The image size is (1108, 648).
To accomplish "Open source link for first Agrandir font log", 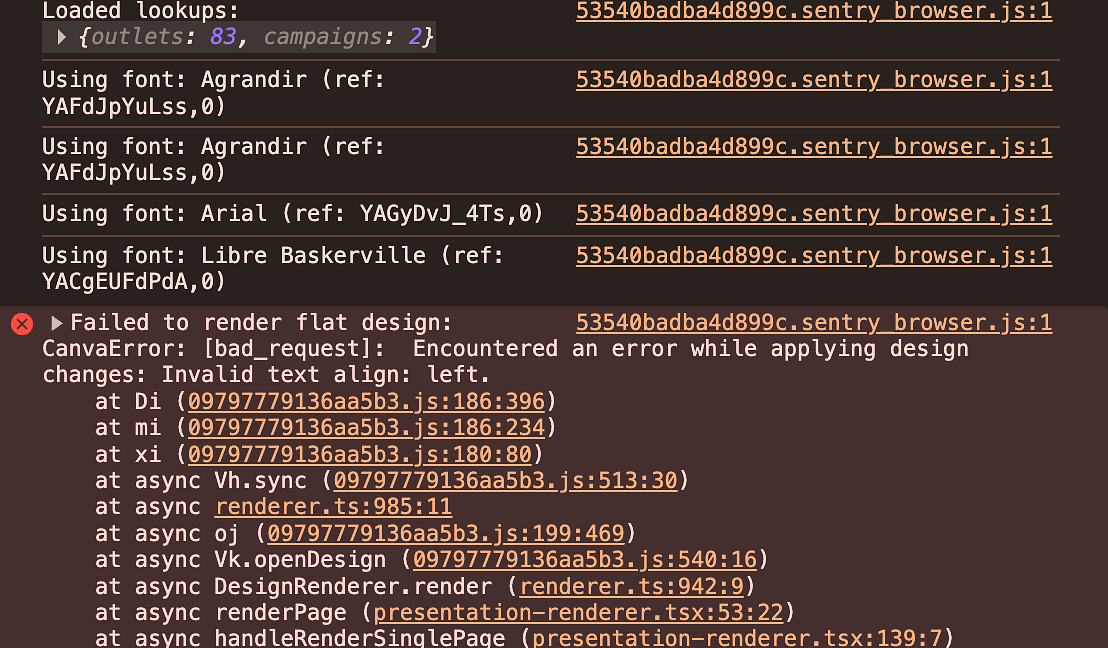I will click(814, 80).
